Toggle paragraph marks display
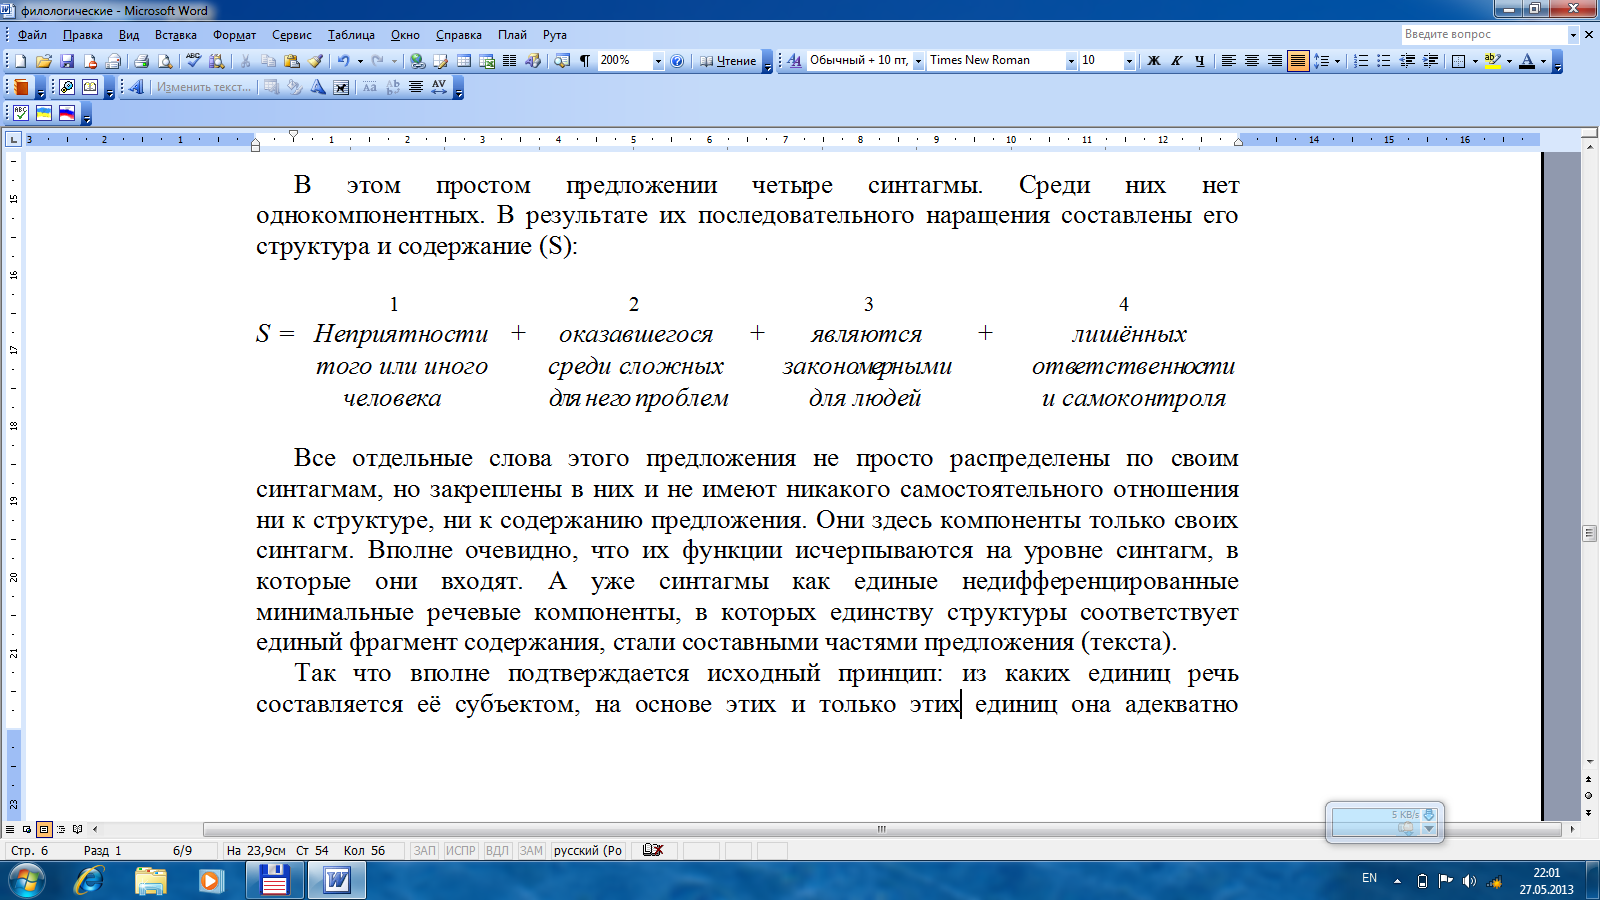Image resolution: width=1600 pixels, height=900 pixels. pyautogui.click(x=585, y=61)
